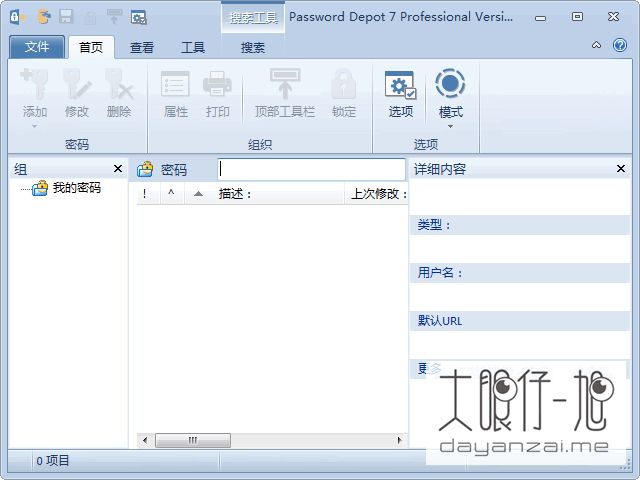640x480 pixels.
Task: Click the top bar icon in quick access toolbar
Action: [x=114, y=17]
